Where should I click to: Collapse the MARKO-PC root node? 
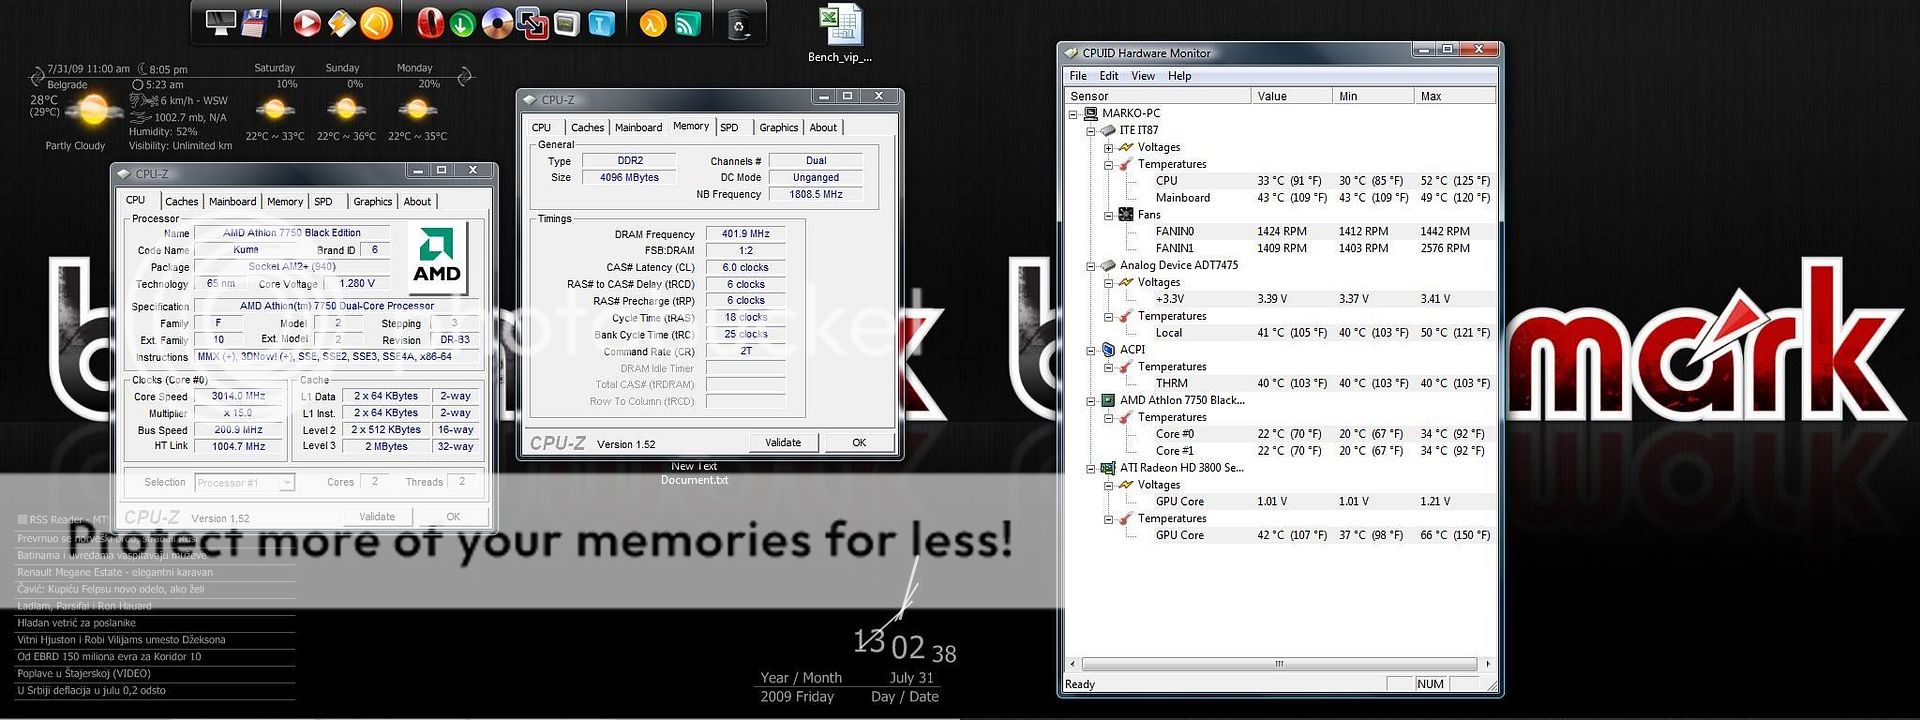1073,114
